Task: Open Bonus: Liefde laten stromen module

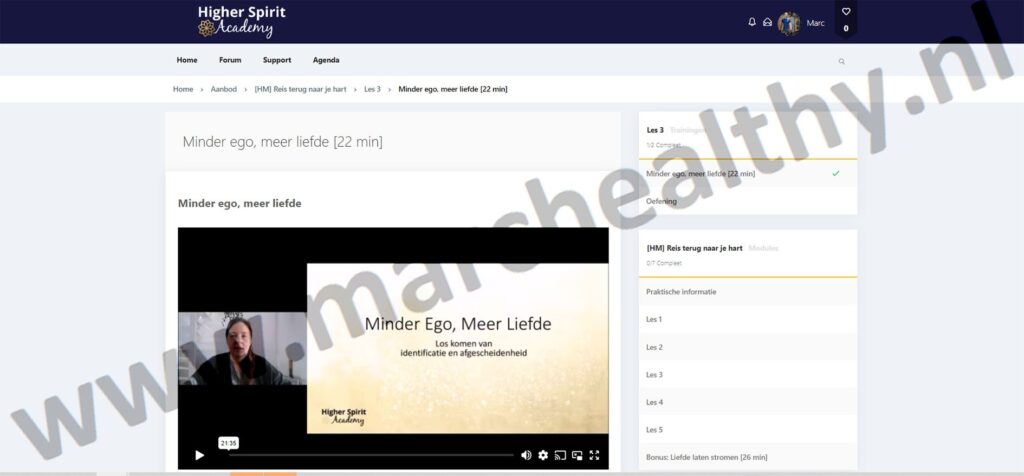Action: coord(706,457)
